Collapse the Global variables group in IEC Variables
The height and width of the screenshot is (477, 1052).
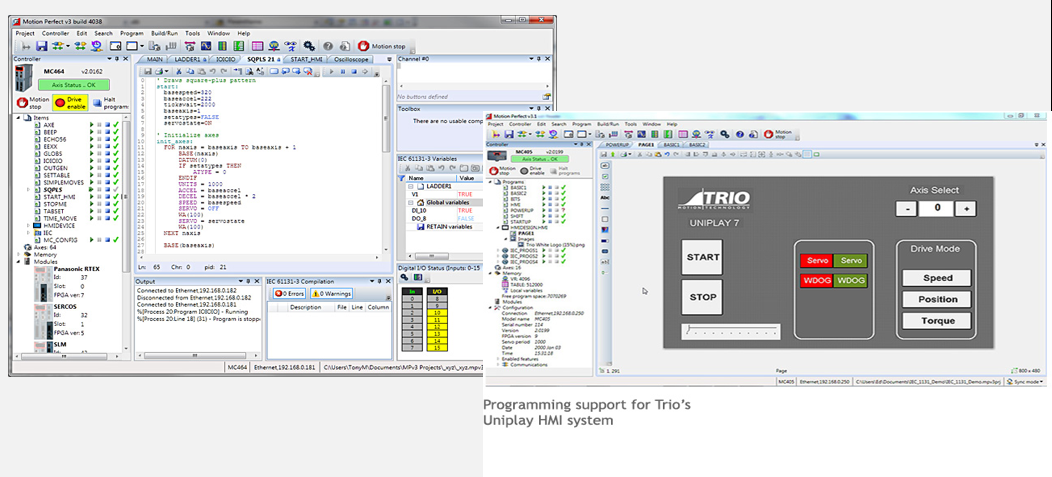click(411, 203)
